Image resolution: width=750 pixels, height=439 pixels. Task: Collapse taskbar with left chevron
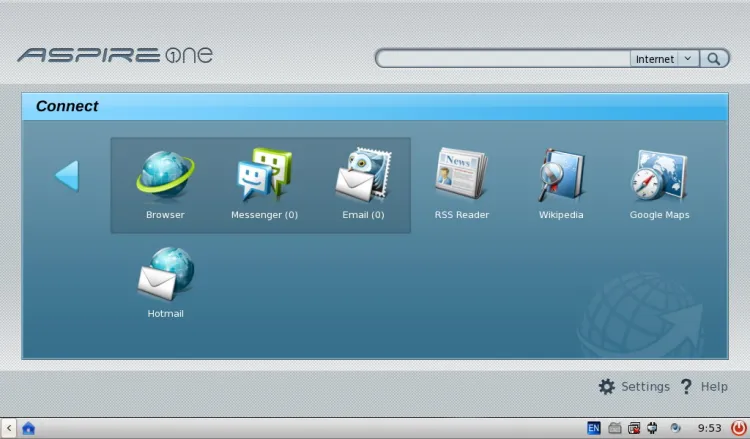coord(9,428)
